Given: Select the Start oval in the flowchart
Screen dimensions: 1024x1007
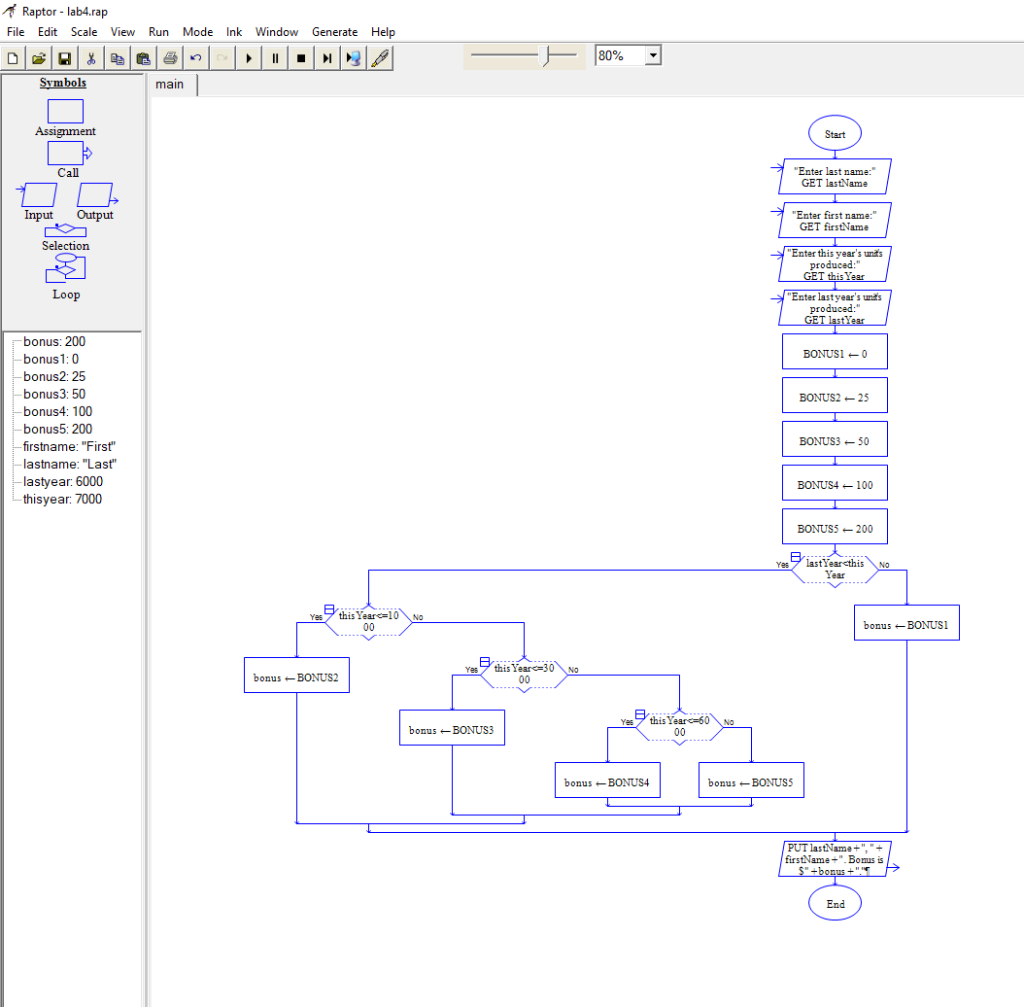Looking at the screenshot, I should [x=834, y=133].
